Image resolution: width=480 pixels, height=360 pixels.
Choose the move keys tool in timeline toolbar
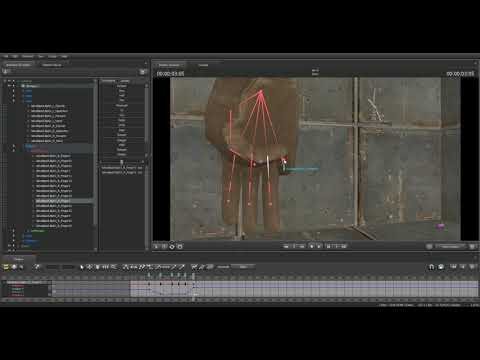pos(89,267)
